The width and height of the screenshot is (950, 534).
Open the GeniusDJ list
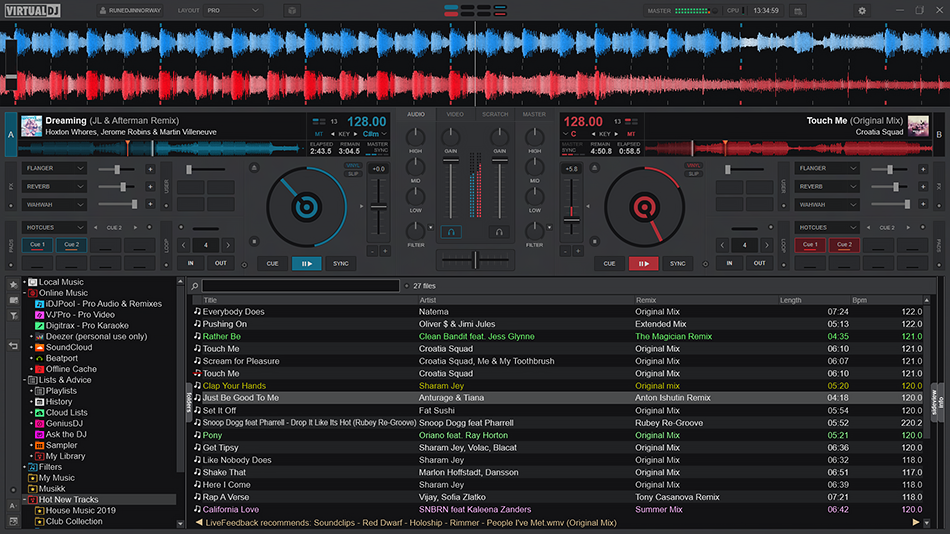pos(64,423)
